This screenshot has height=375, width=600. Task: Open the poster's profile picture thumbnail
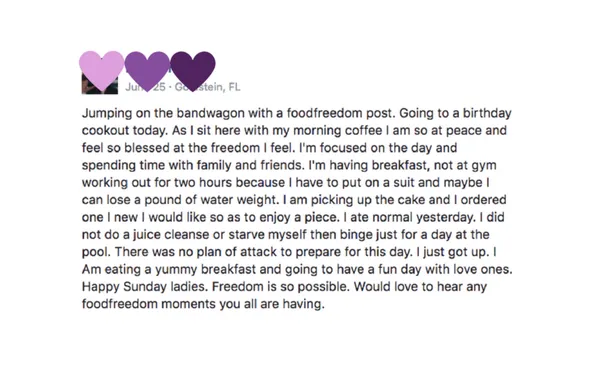coord(99,84)
